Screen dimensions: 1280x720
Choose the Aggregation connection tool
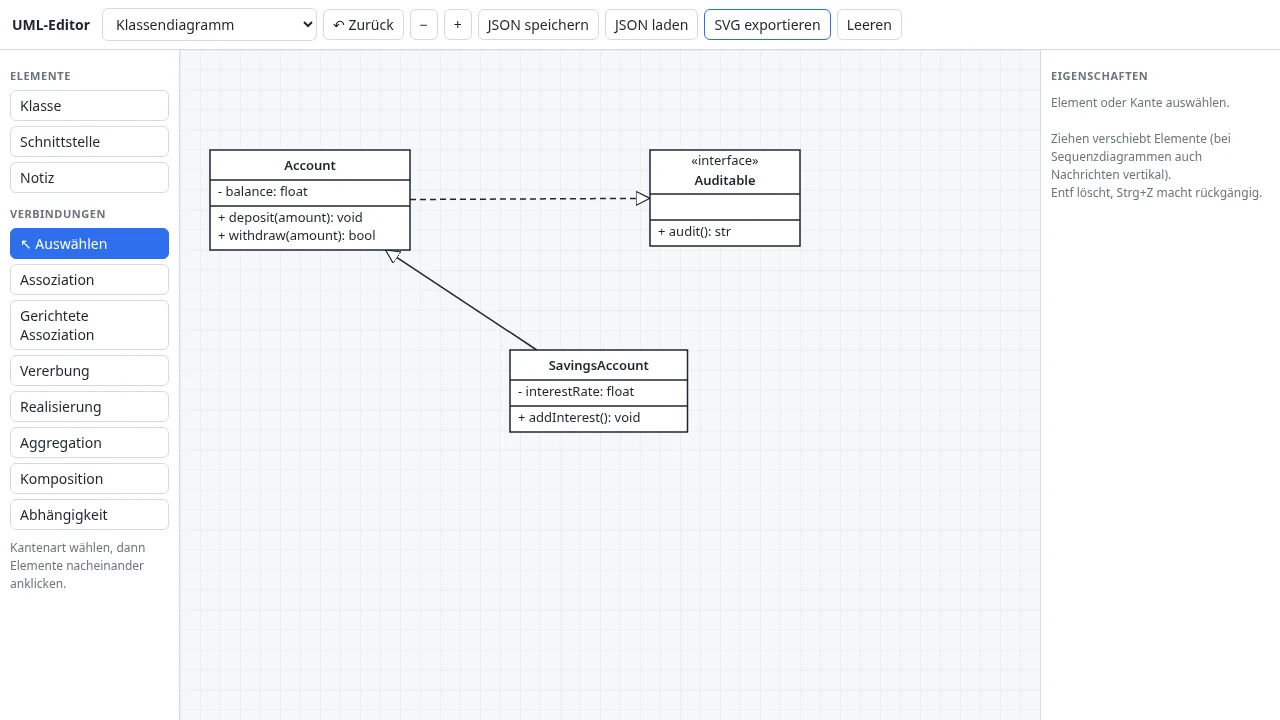[89, 443]
